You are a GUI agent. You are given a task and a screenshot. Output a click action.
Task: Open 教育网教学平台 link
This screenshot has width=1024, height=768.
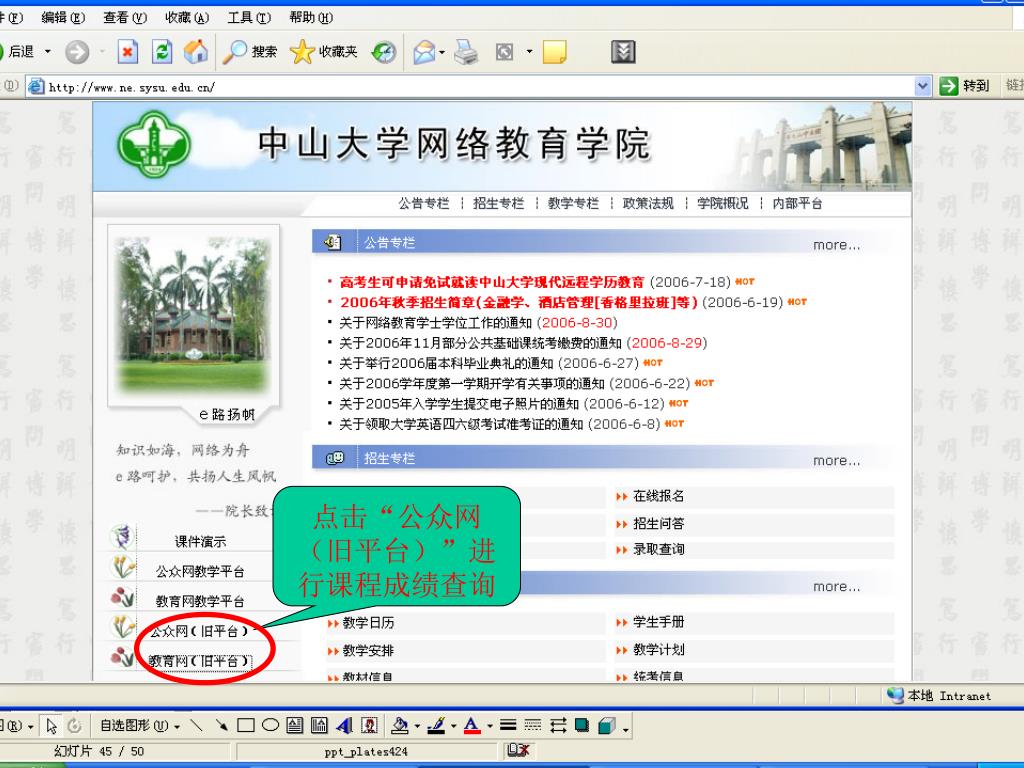[200, 601]
